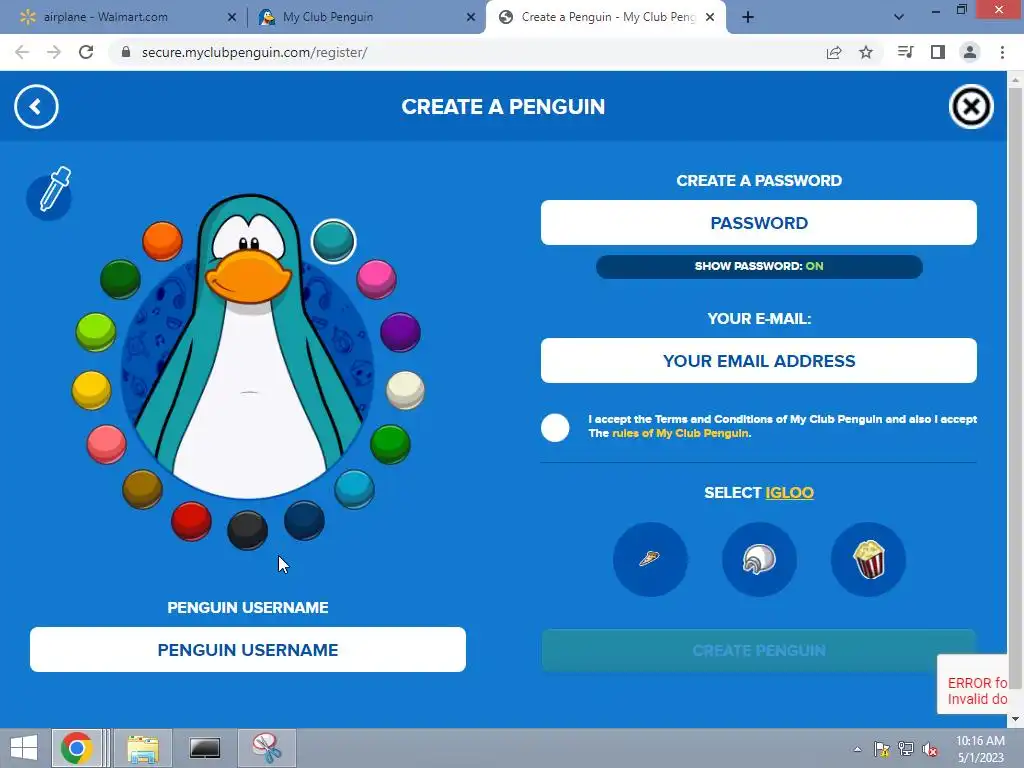
Task: Accept the Terms and Conditions radio button
Action: [555, 428]
